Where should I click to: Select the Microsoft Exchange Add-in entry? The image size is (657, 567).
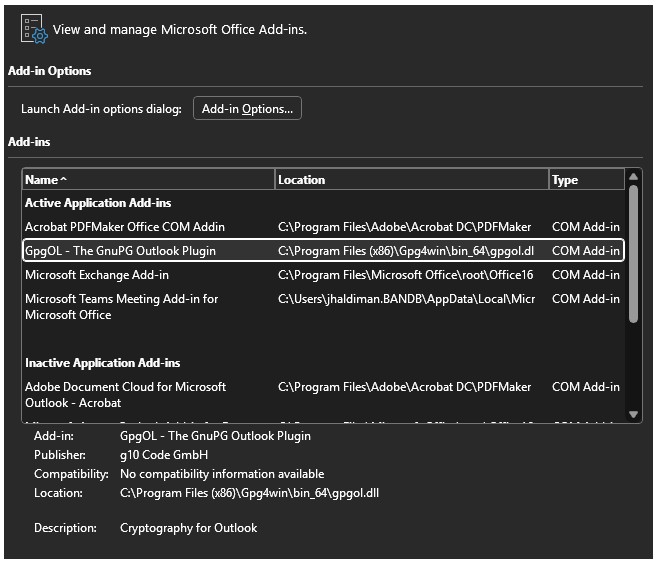(97, 275)
